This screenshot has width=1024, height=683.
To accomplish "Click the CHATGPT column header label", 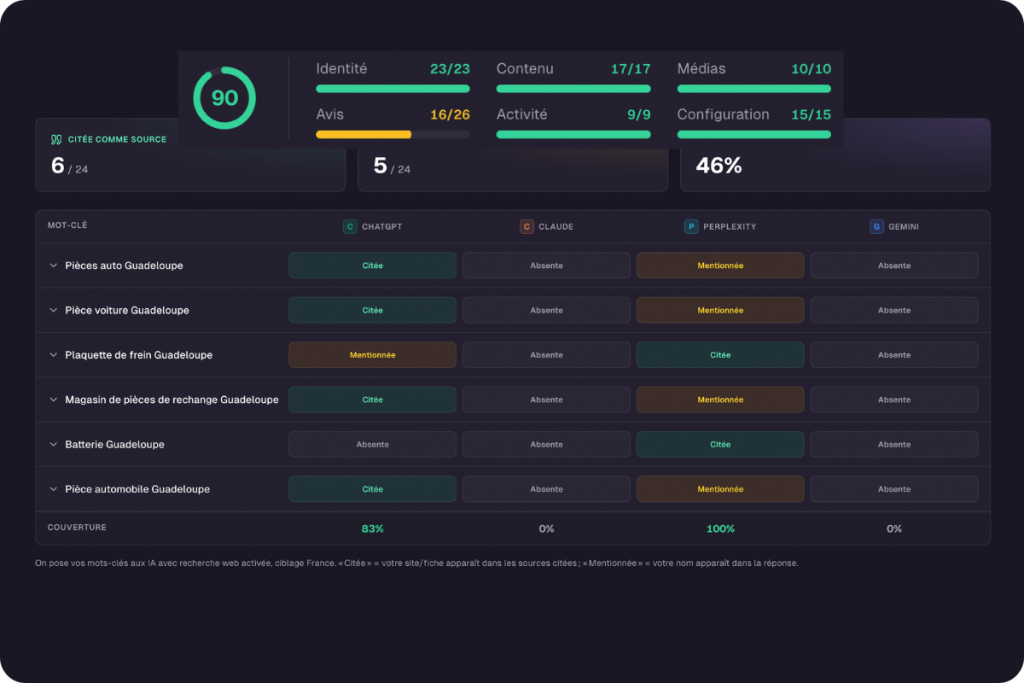I will [382, 227].
